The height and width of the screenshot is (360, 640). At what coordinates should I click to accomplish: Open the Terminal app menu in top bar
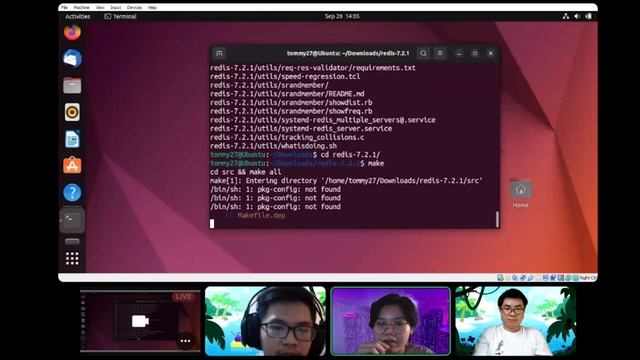click(120, 16)
